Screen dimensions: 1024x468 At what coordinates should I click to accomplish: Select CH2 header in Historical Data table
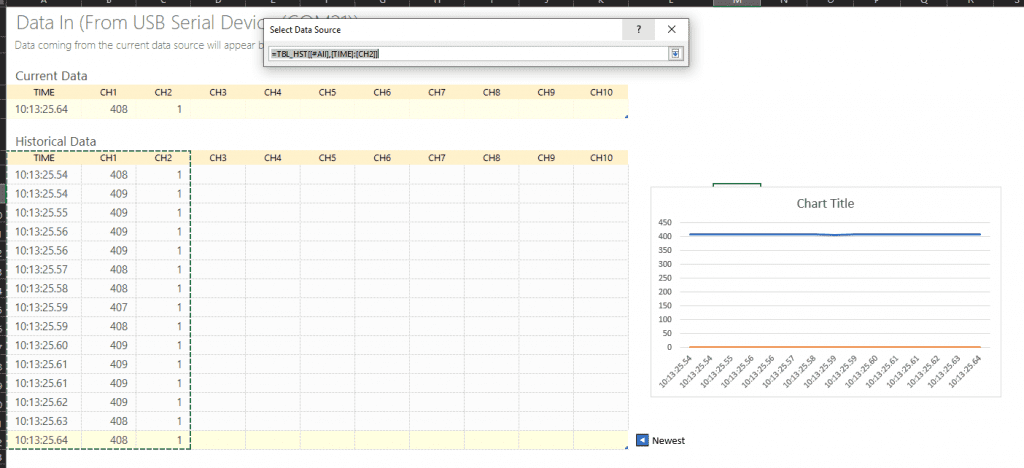click(x=163, y=157)
